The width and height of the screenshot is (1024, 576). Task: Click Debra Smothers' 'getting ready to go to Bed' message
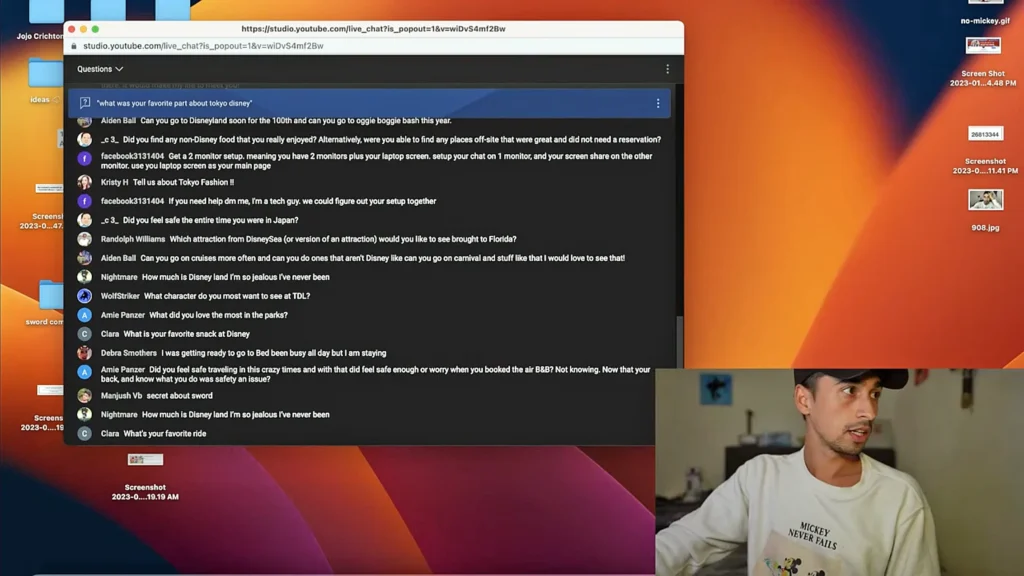click(x=274, y=353)
